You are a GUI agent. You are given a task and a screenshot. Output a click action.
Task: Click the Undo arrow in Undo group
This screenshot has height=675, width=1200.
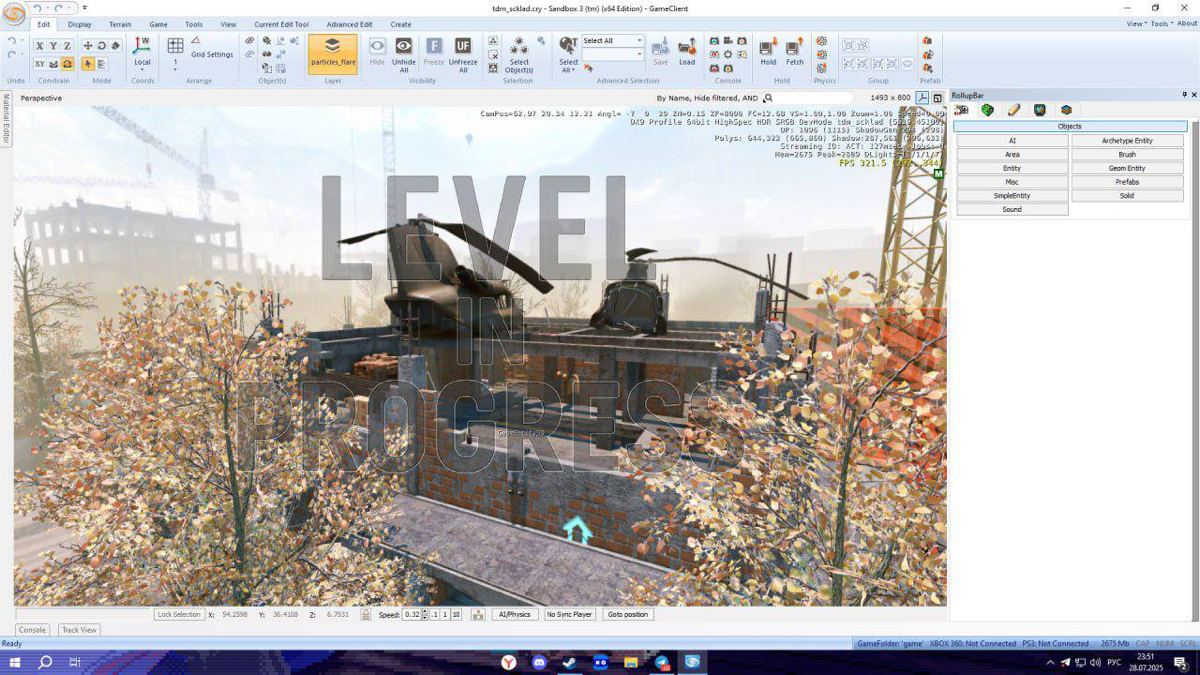click(11, 42)
